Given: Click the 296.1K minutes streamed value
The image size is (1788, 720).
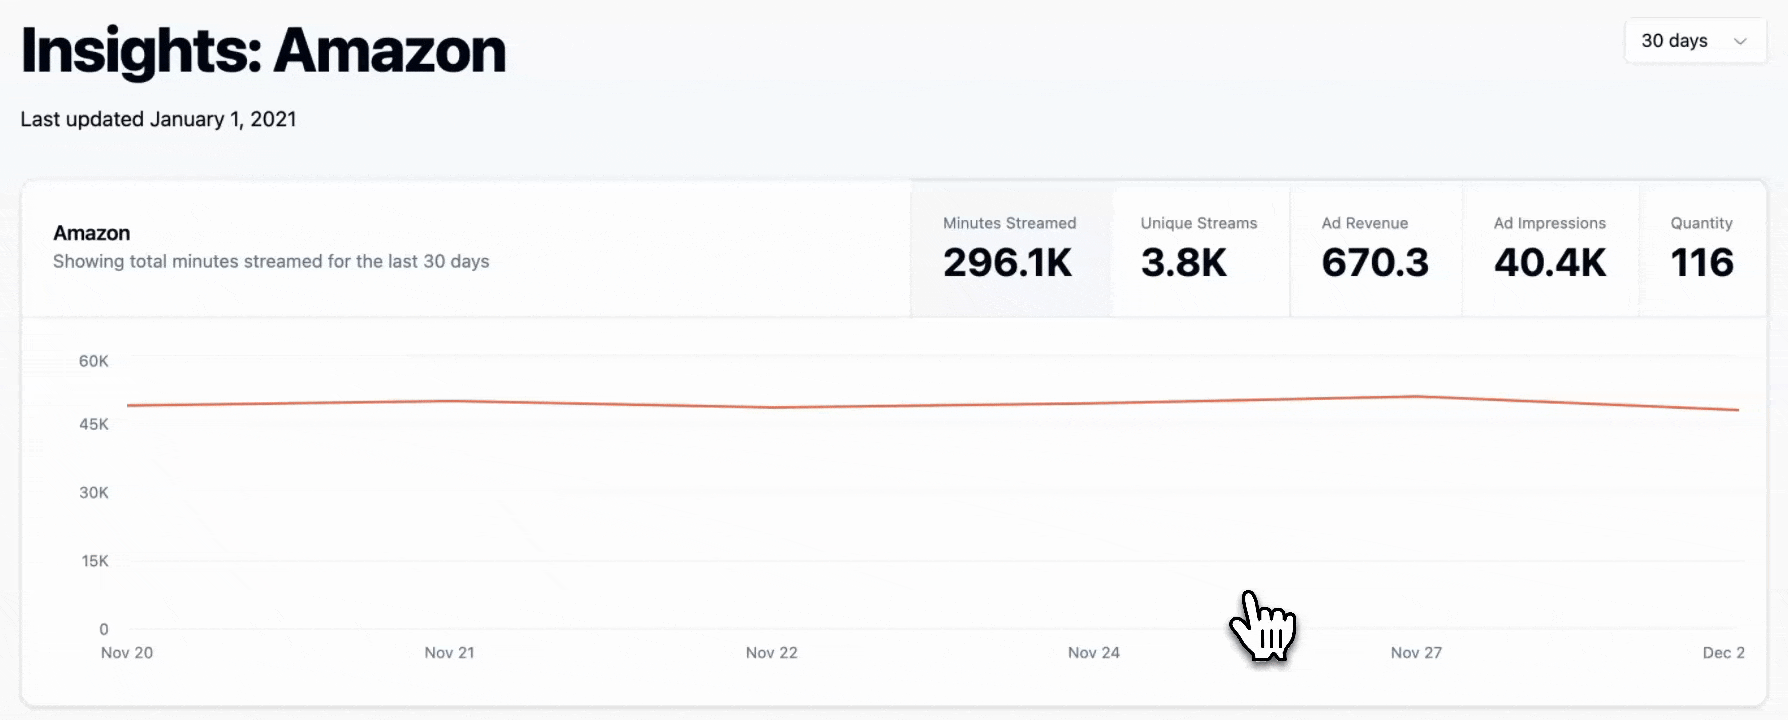Looking at the screenshot, I should [1007, 263].
